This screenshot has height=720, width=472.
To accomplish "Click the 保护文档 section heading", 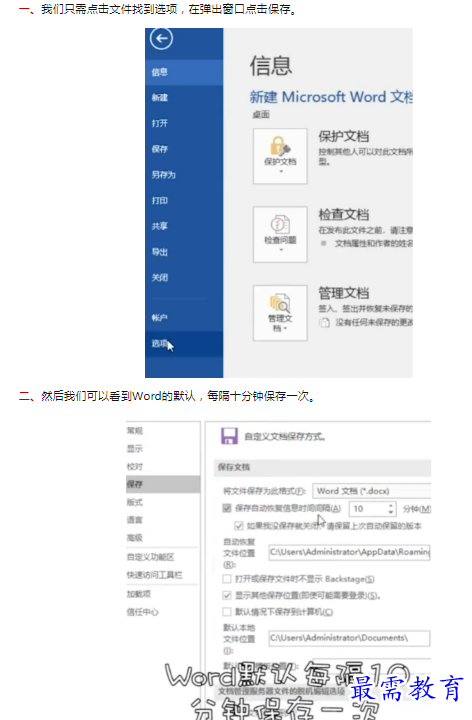I will 344,136.
